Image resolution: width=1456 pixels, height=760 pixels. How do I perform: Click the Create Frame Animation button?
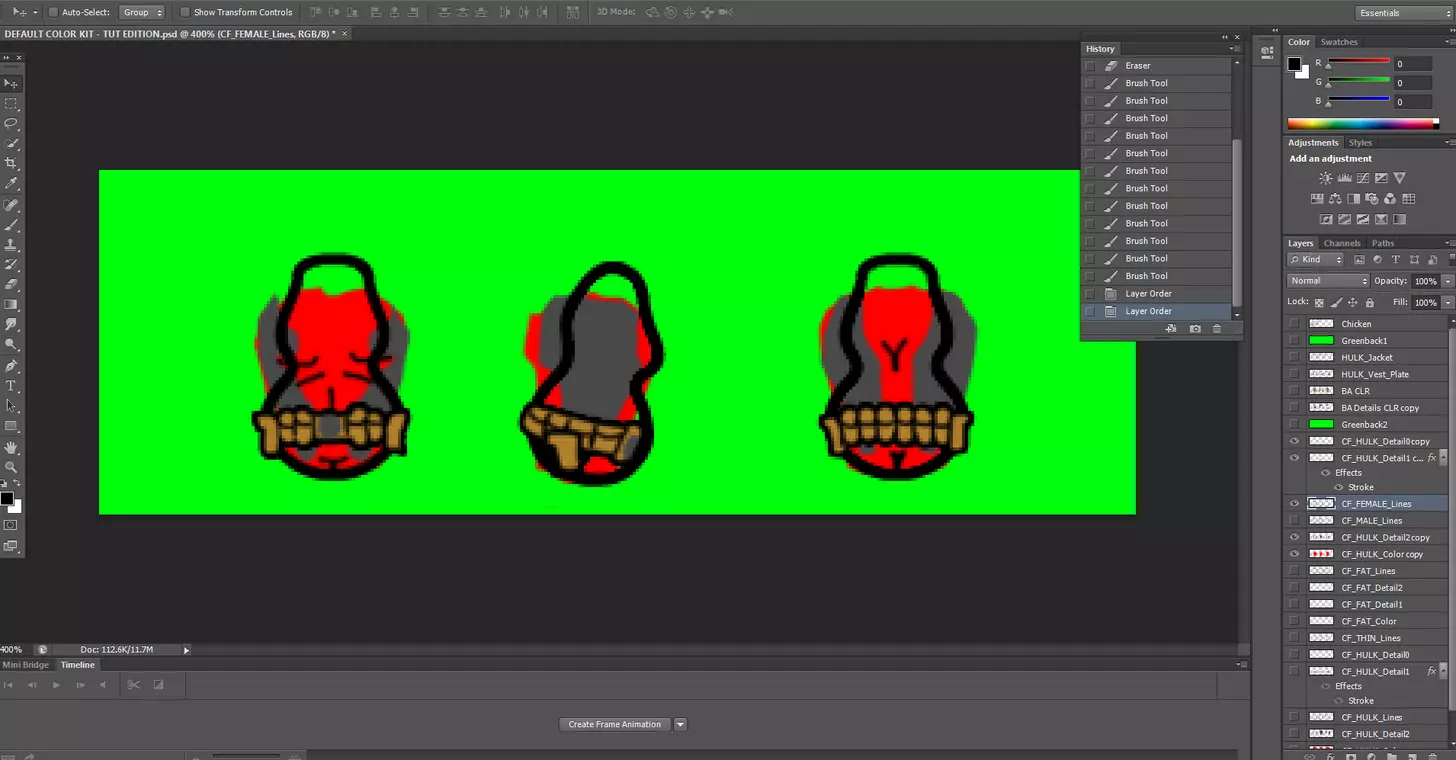point(615,724)
